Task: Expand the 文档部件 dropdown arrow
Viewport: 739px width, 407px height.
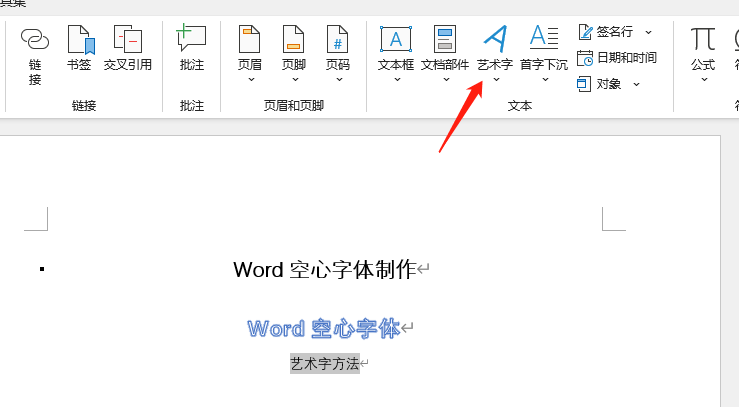Action: coord(446,80)
